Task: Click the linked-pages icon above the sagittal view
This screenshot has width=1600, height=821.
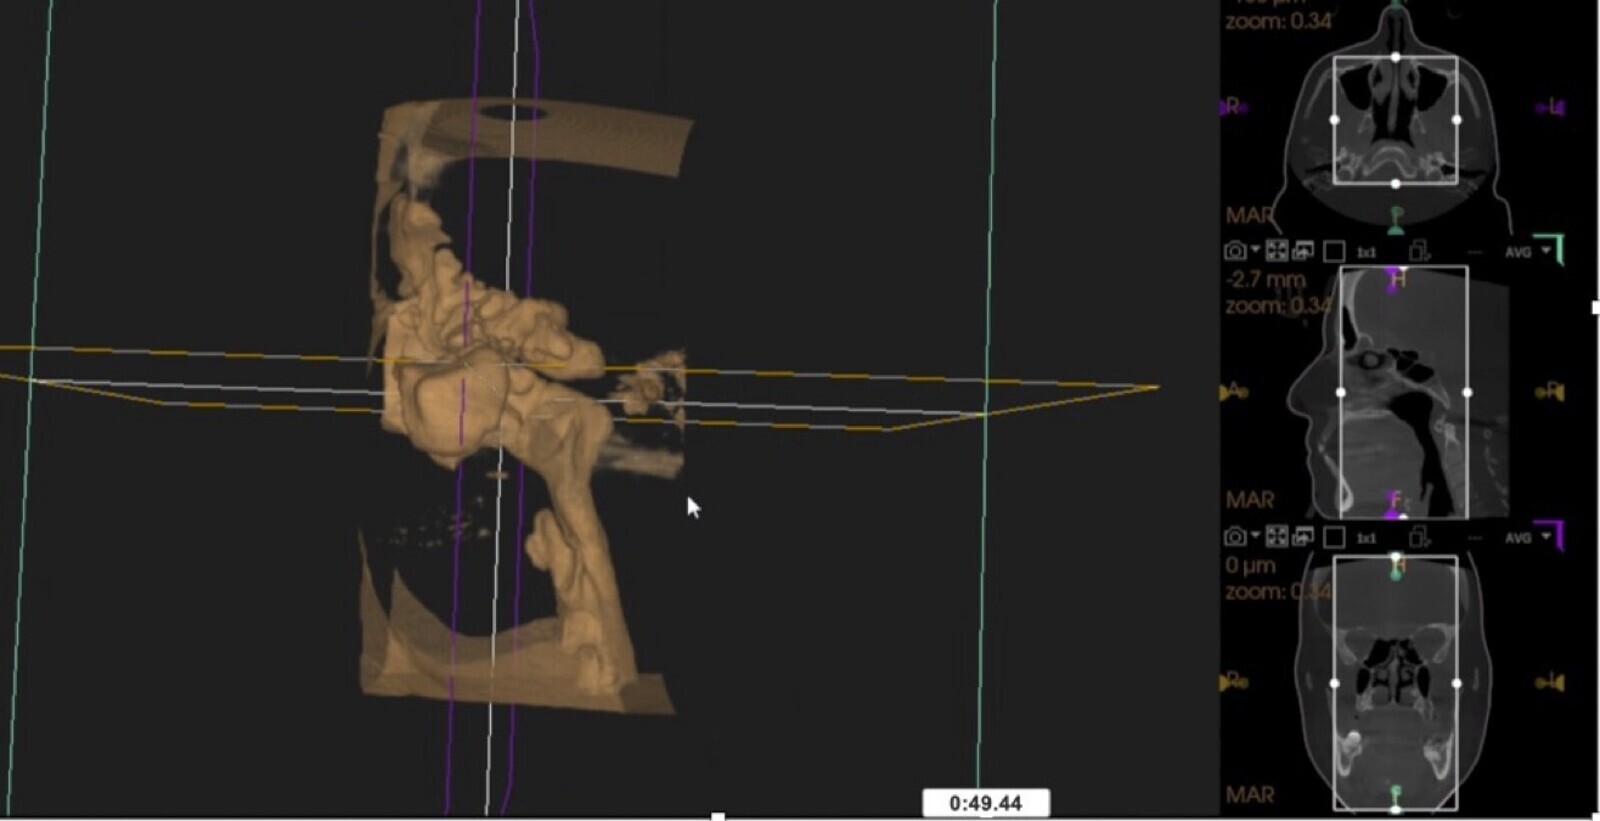Action: pos(1419,251)
